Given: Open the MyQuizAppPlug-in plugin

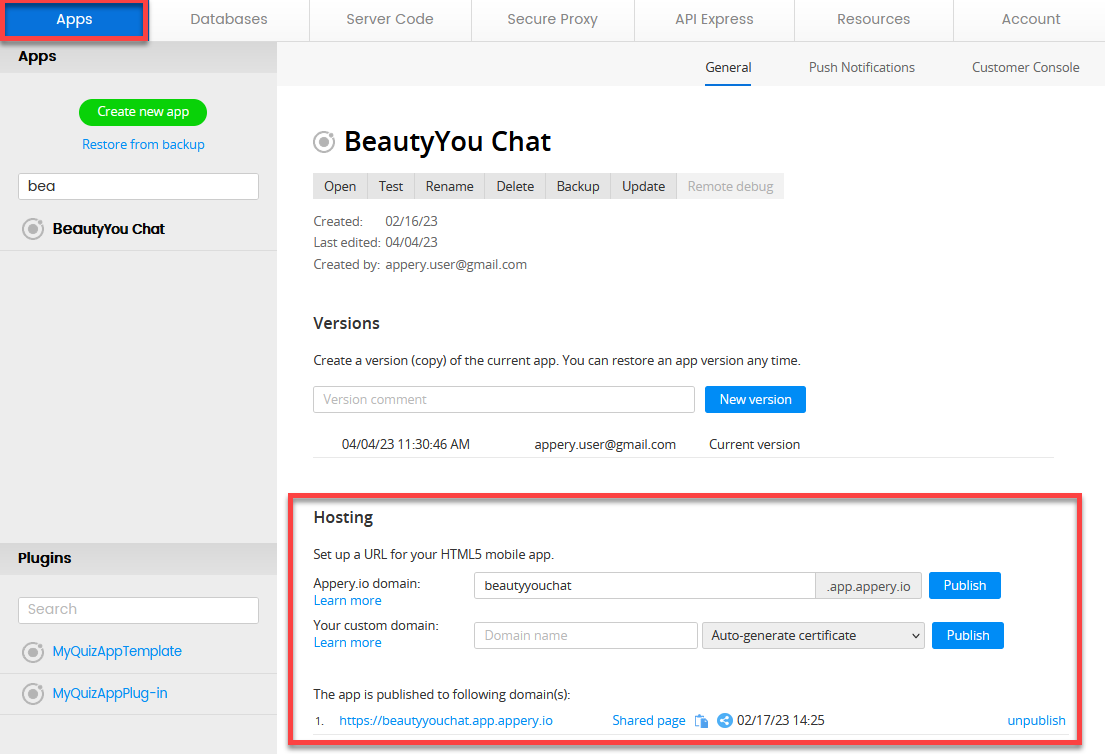Looking at the screenshot, I should [110, 693].
